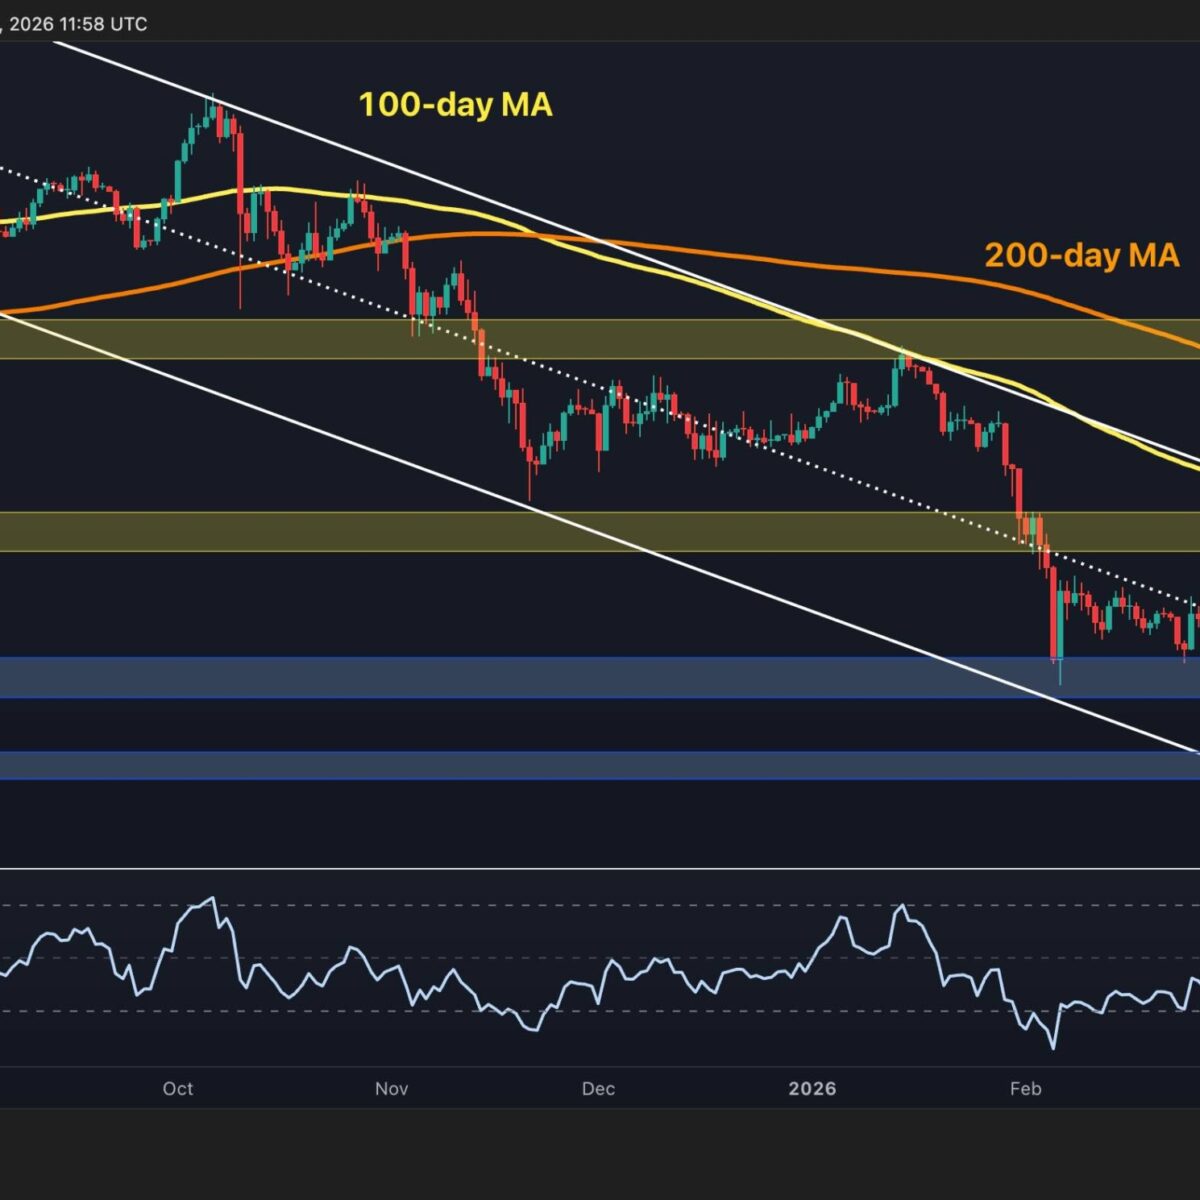Select the Nov label on time axis
This screenshot has width=1200, height=1200.
click(x=391, y=1088)
